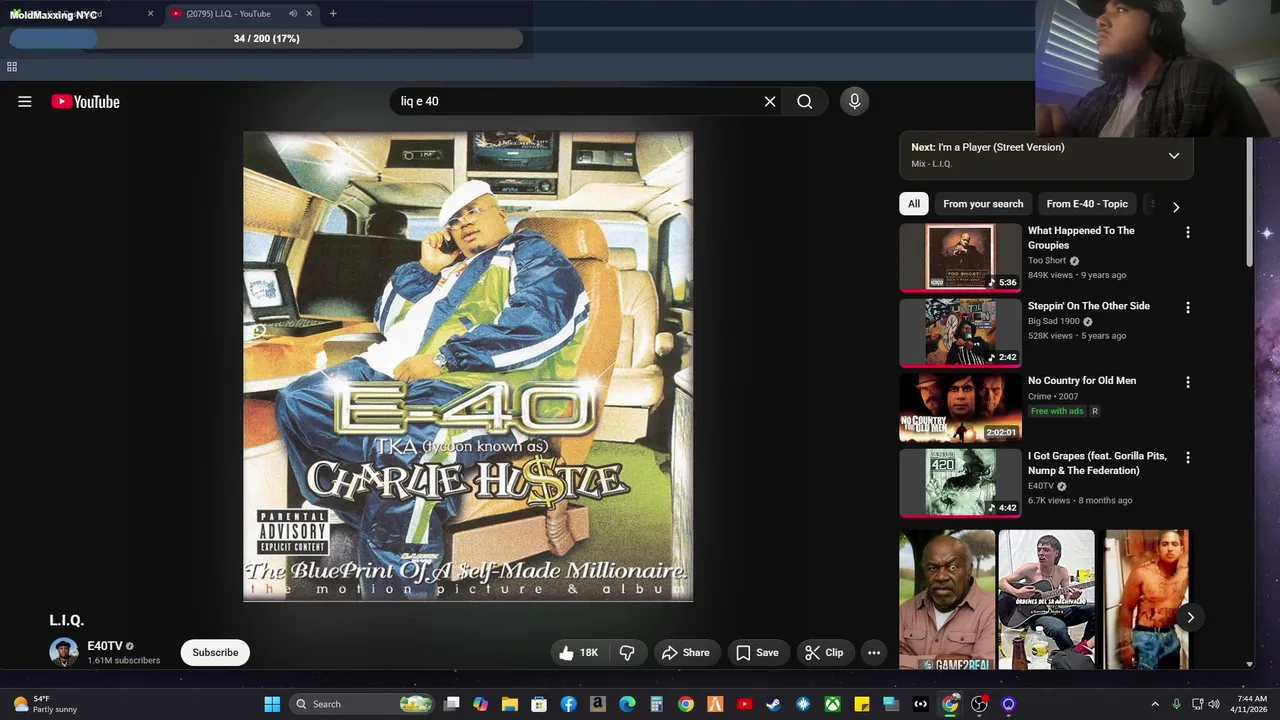Screen dimensions: 1280x720
Task: Open What Happened To The Groupies thumbnail
Action: pos(960,257)
